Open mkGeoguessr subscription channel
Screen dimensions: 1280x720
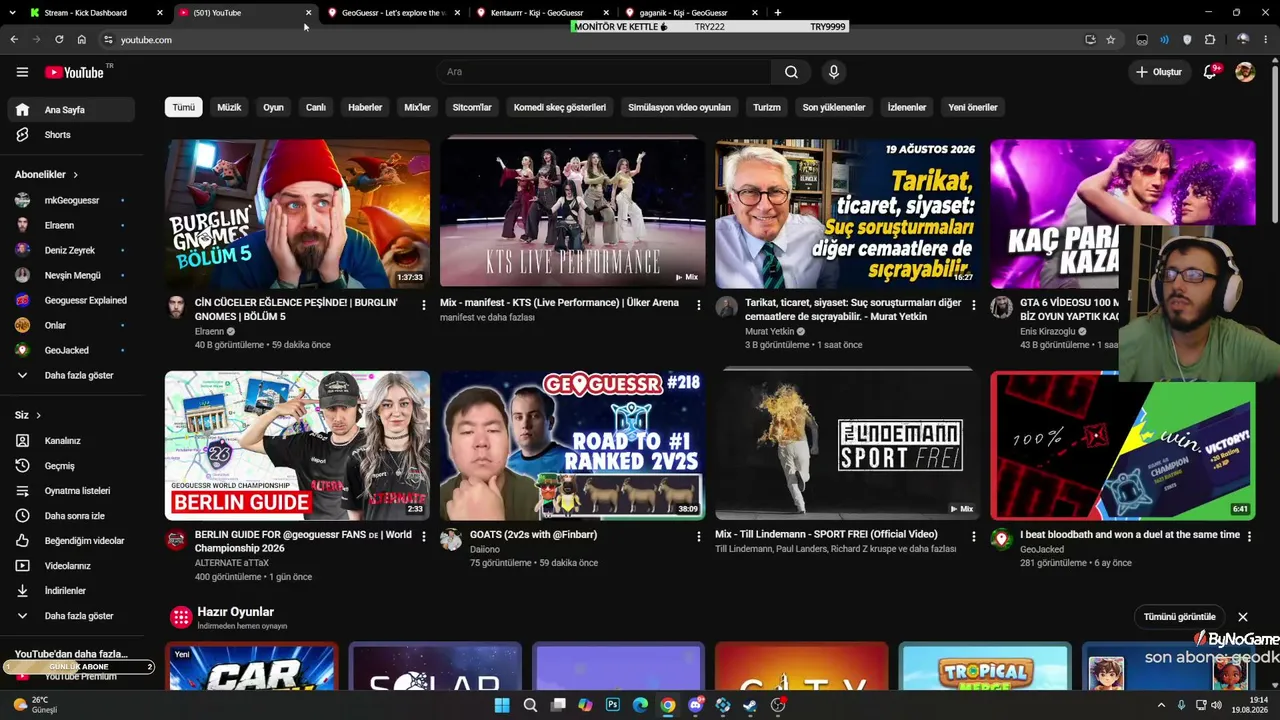pos(70,201)
